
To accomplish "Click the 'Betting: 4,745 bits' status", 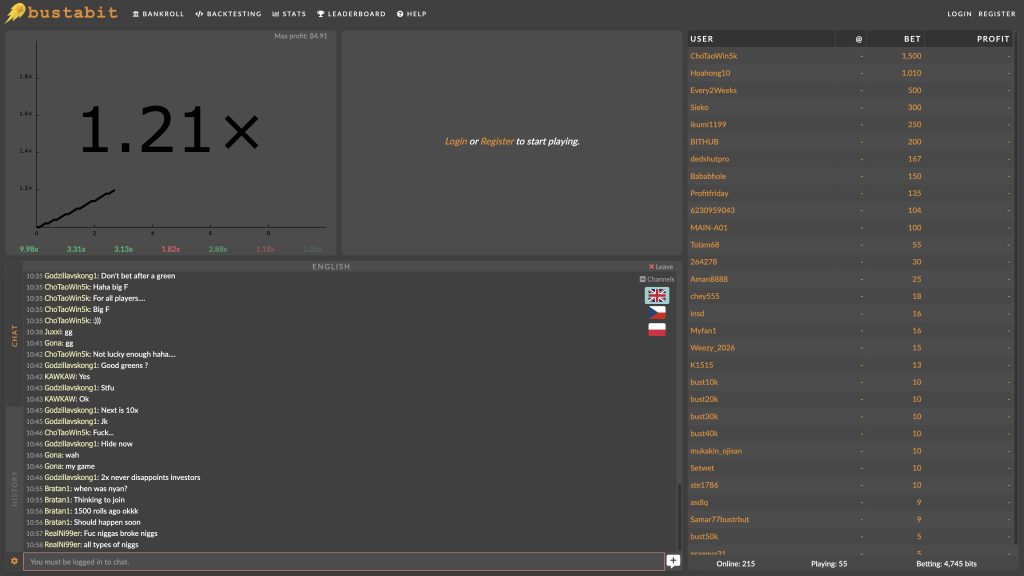I will click(946, 564).
